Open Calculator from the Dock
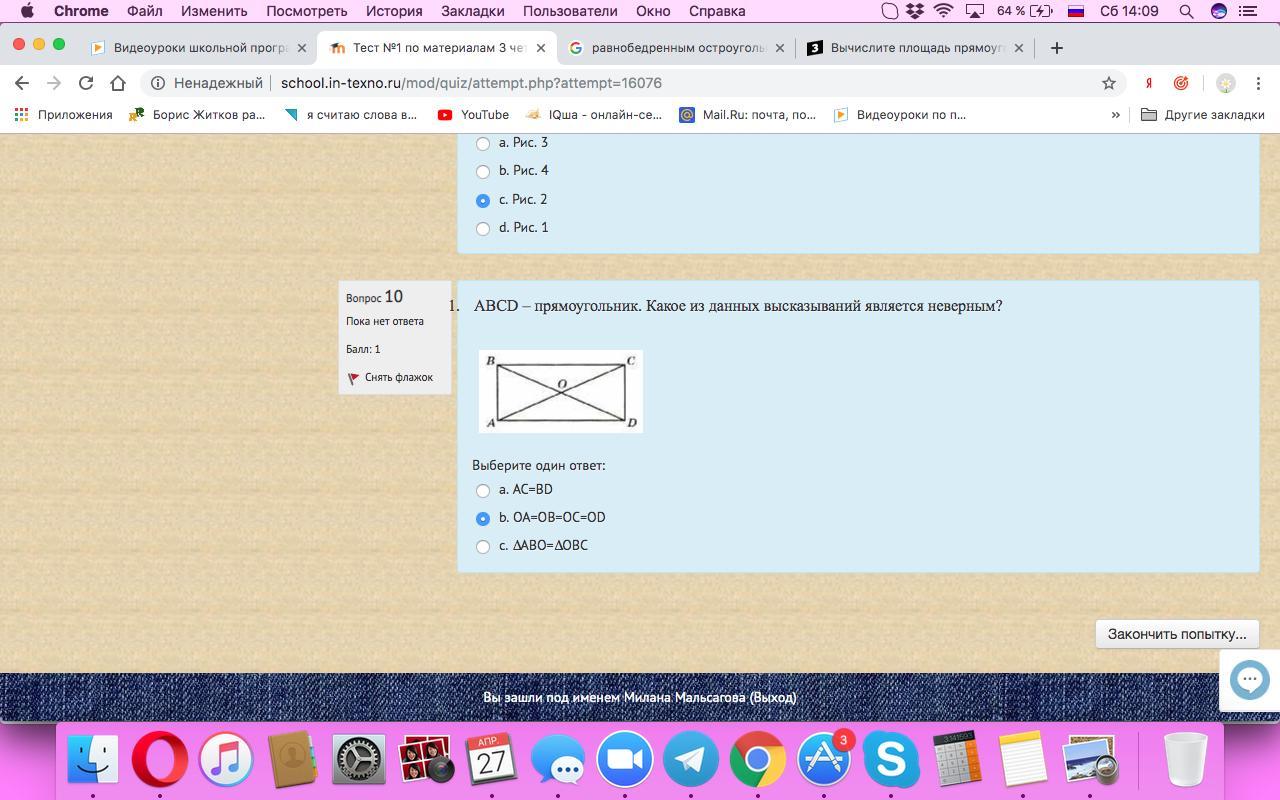The height and width of the screenshot is (800, 1280). (x=957, y=760)
